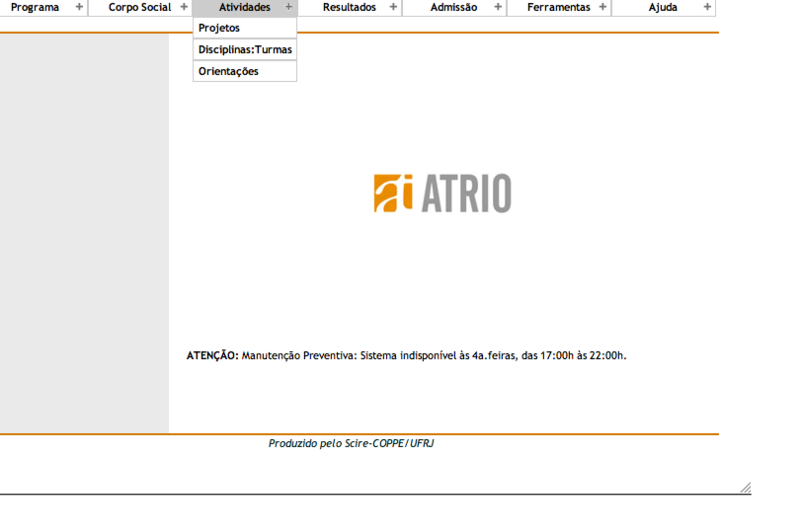Image resolution: width=800 pixels, height=530 pixels.
Task: Click the Atividades menu label
Action: [244, 7]
